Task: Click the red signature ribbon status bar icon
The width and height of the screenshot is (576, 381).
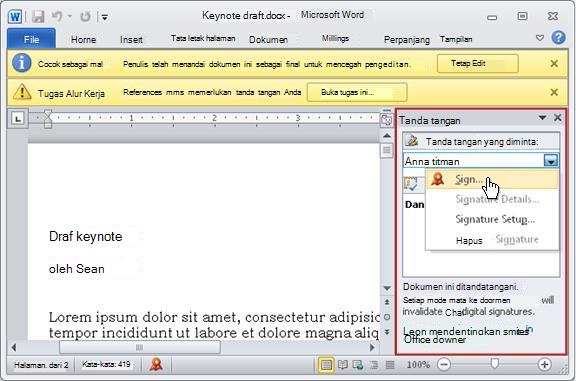Action: pyautogui.click(x=156, y=364)
